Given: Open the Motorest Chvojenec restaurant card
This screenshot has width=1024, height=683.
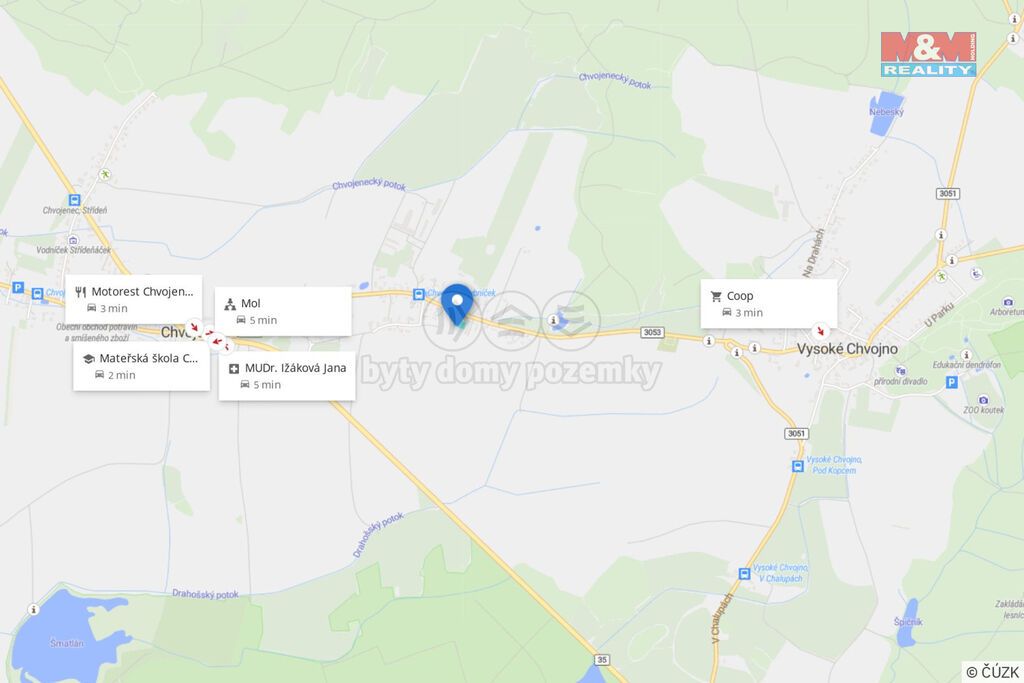Looking at the screenshot, I should (x=134, y=299).
